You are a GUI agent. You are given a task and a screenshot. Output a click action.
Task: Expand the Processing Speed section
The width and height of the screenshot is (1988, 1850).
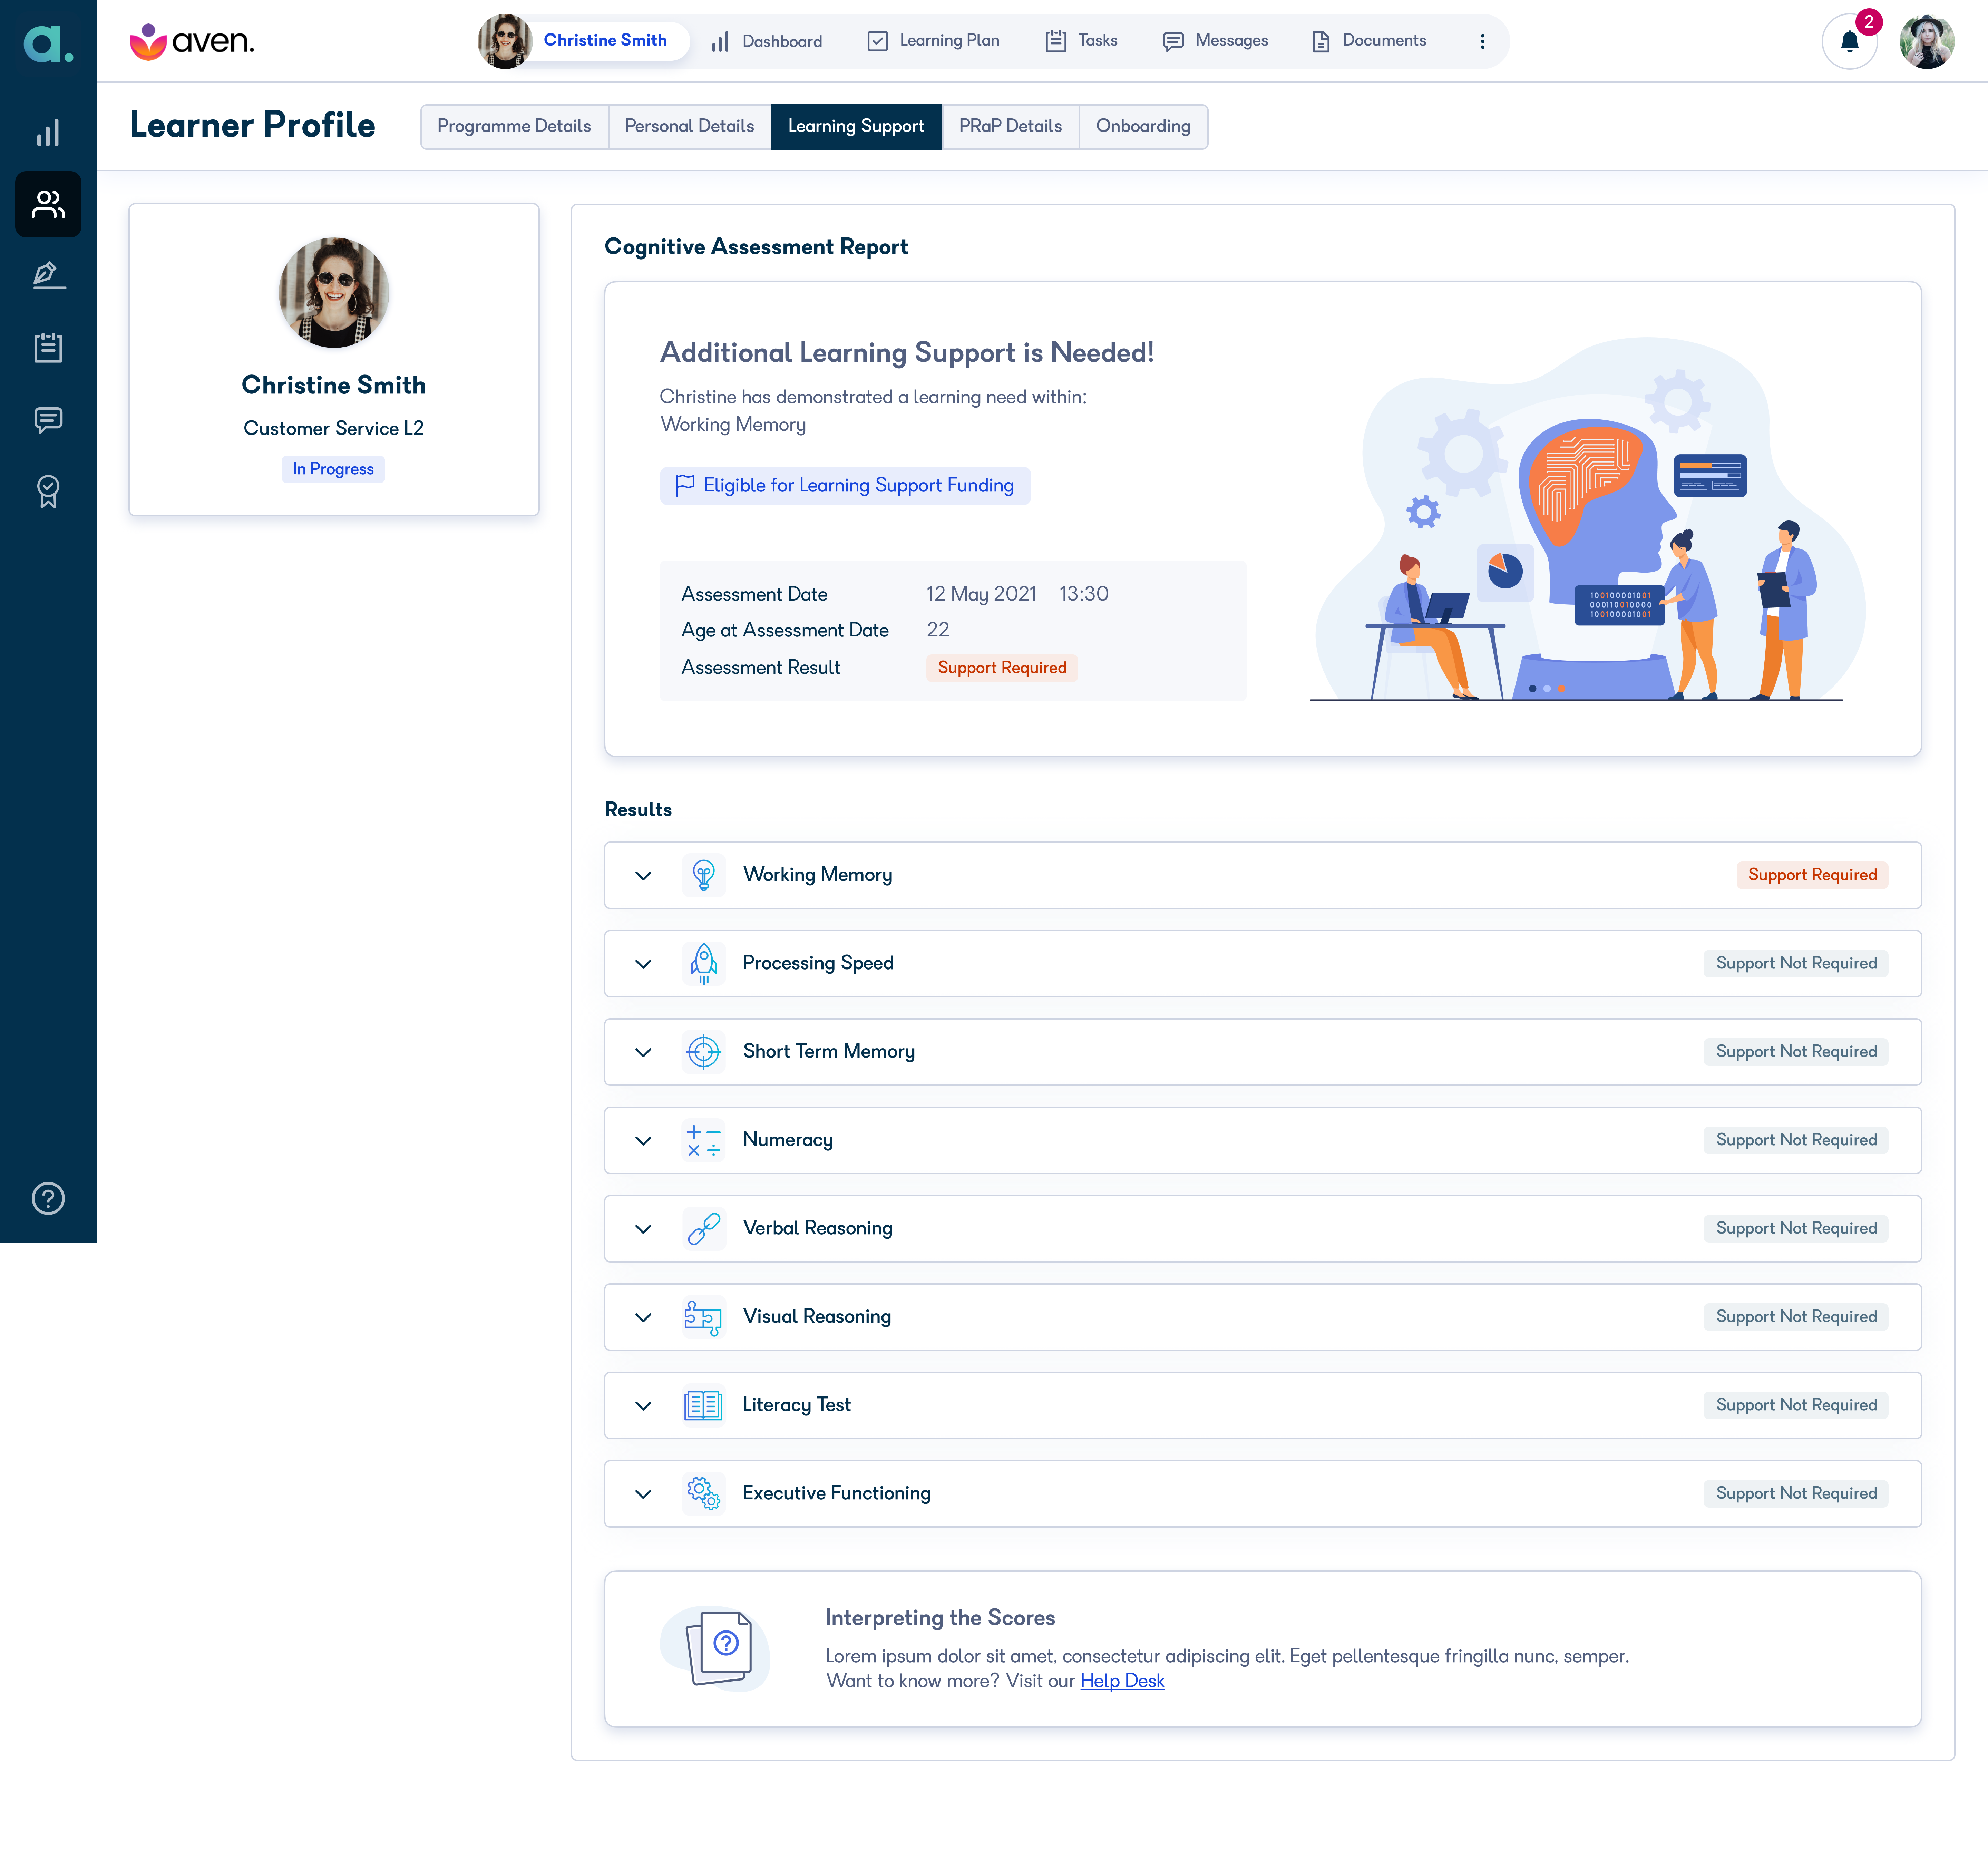[x=643, y=963]
